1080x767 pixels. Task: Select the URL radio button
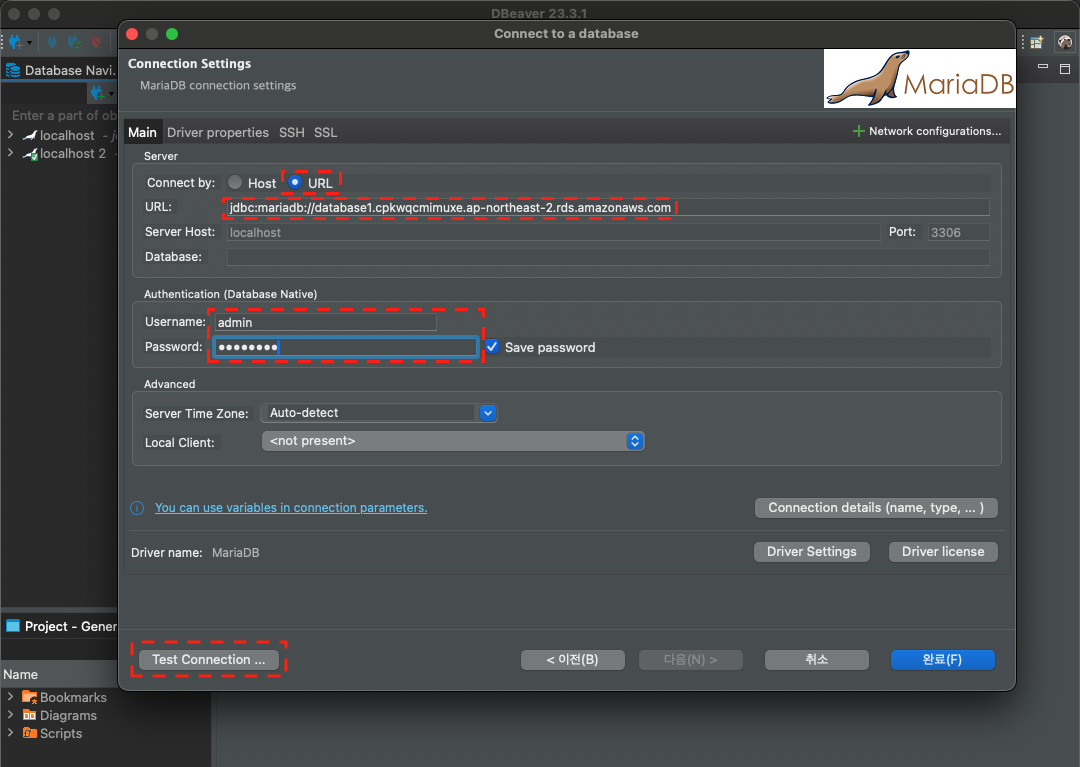point(295,182)
